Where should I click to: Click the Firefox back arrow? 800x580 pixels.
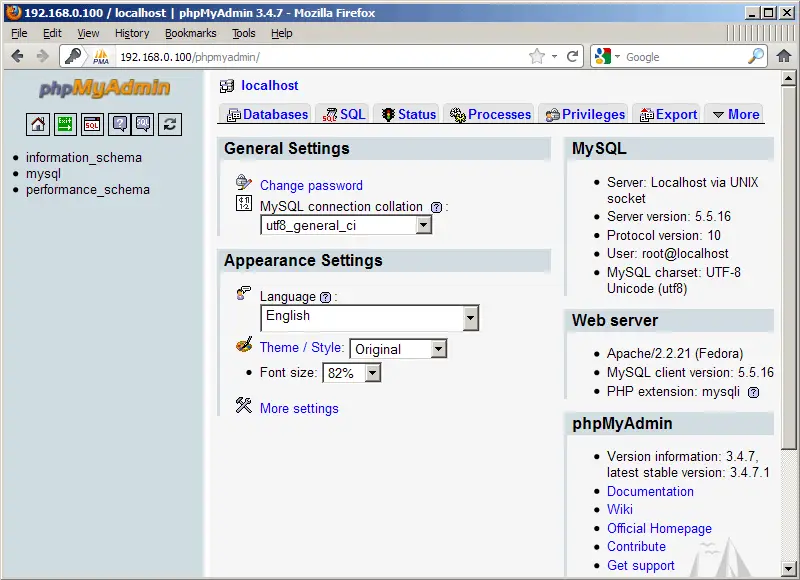point(17,56)
